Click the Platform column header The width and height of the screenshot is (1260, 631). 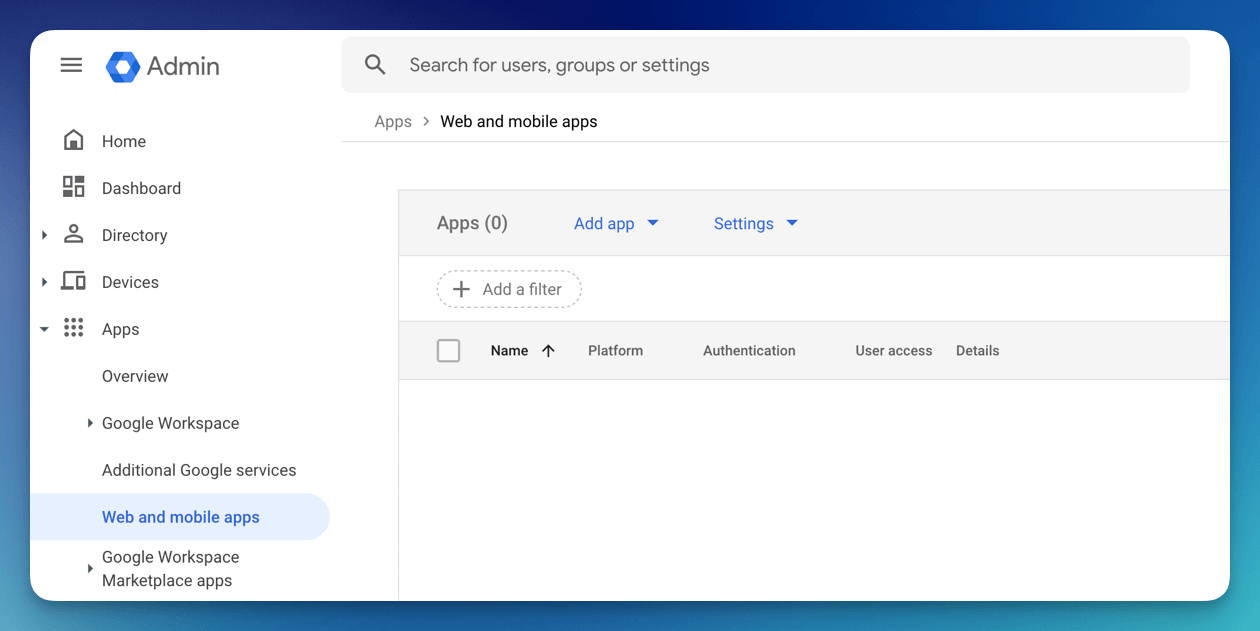[x=615, y=351]
